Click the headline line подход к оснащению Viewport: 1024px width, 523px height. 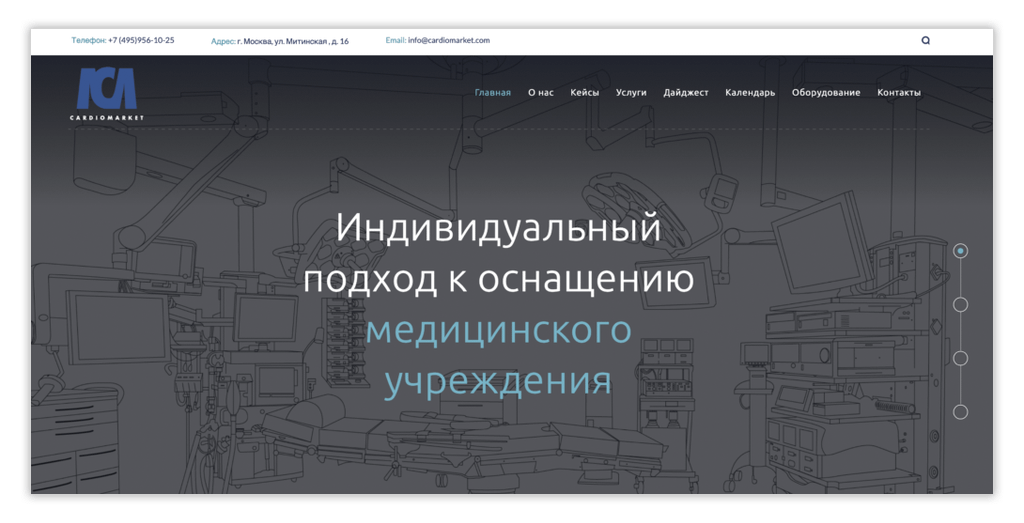[x=498, y=279]
